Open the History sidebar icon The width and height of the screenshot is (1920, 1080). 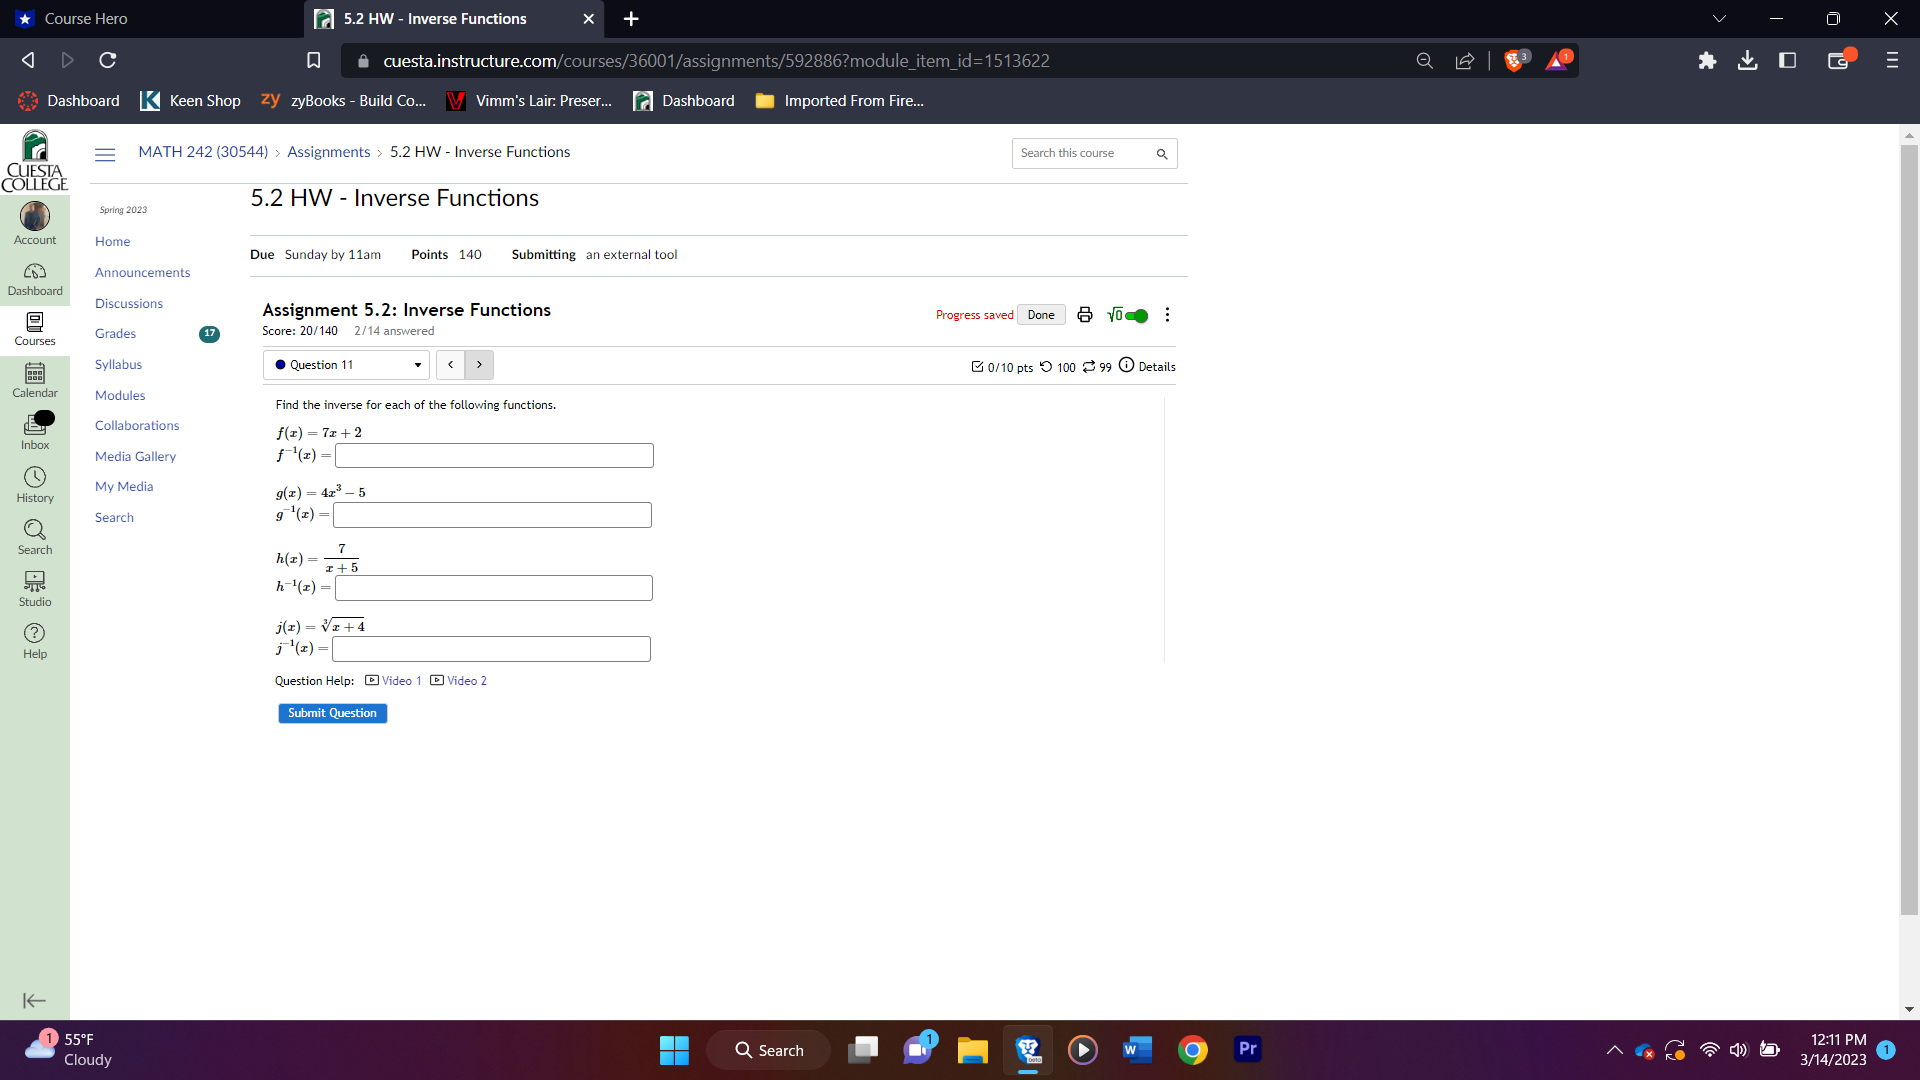pyautogui.click(x=35, y=484)
